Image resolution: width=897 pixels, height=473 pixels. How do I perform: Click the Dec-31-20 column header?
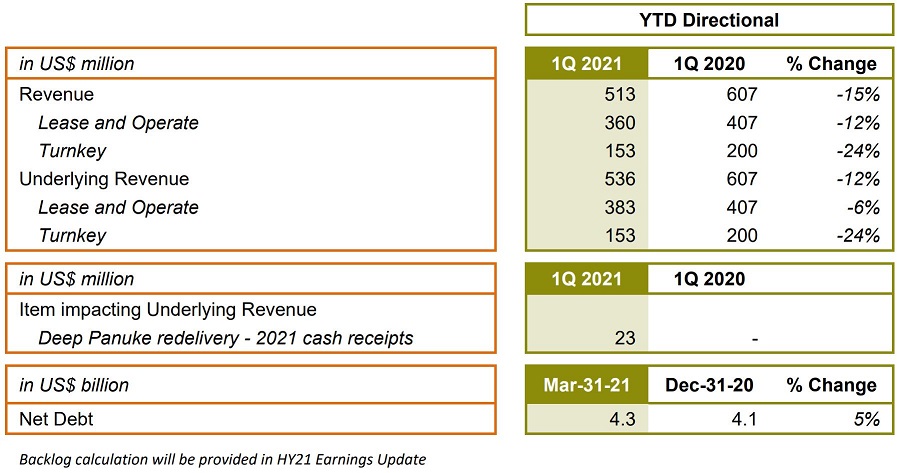709,385
